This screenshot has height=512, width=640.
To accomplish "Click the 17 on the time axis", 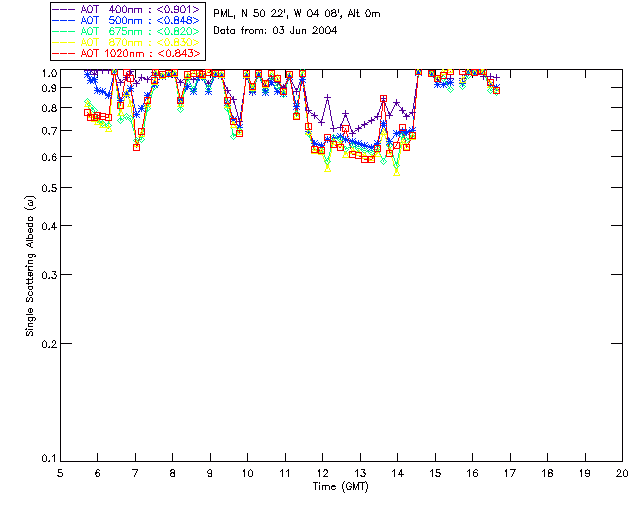I will (510, 473).
